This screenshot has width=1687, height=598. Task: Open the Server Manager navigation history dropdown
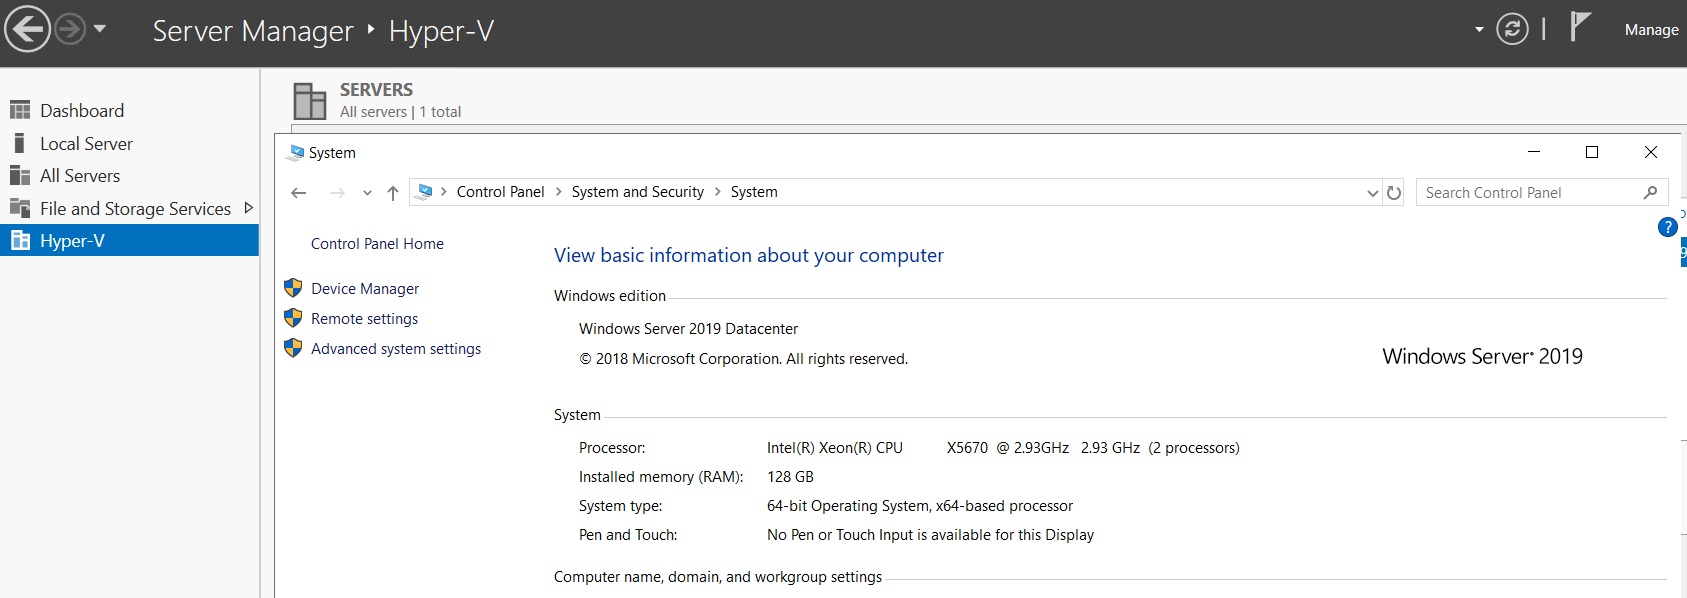[100, 29]
